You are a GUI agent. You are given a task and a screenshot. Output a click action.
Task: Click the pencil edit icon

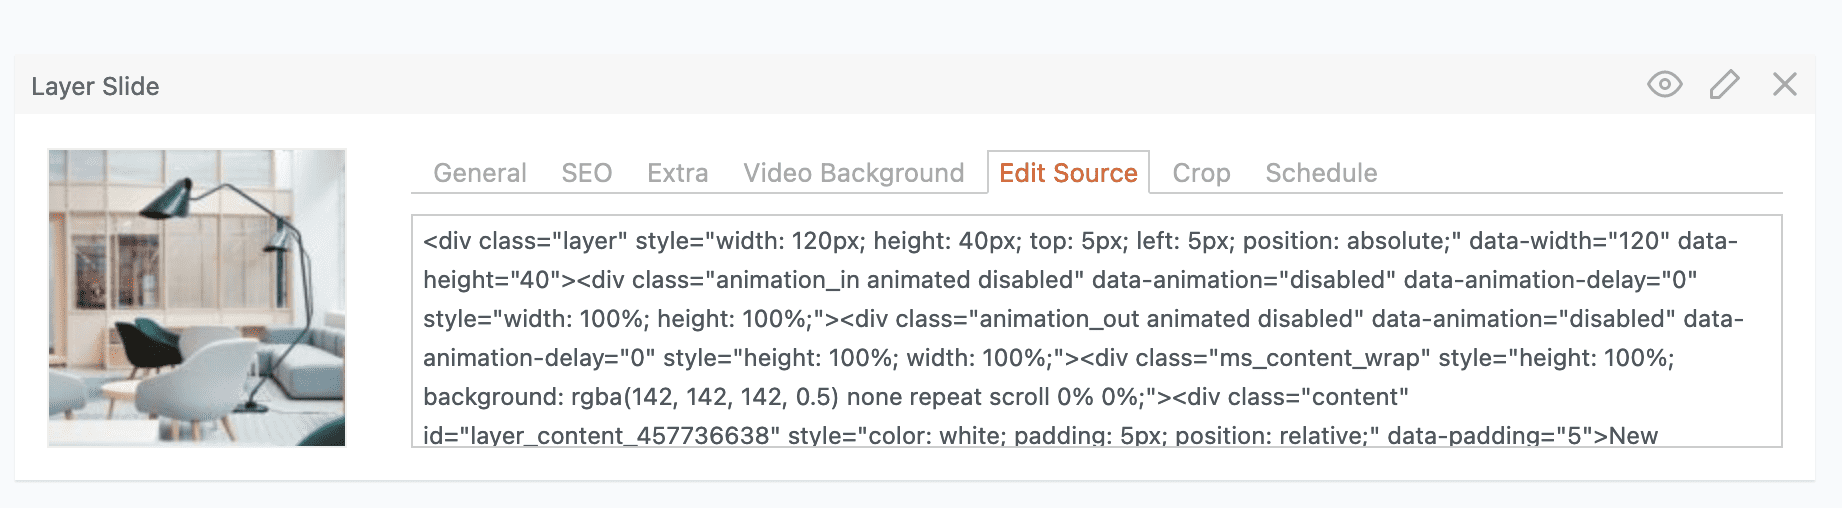point(1724,85)
